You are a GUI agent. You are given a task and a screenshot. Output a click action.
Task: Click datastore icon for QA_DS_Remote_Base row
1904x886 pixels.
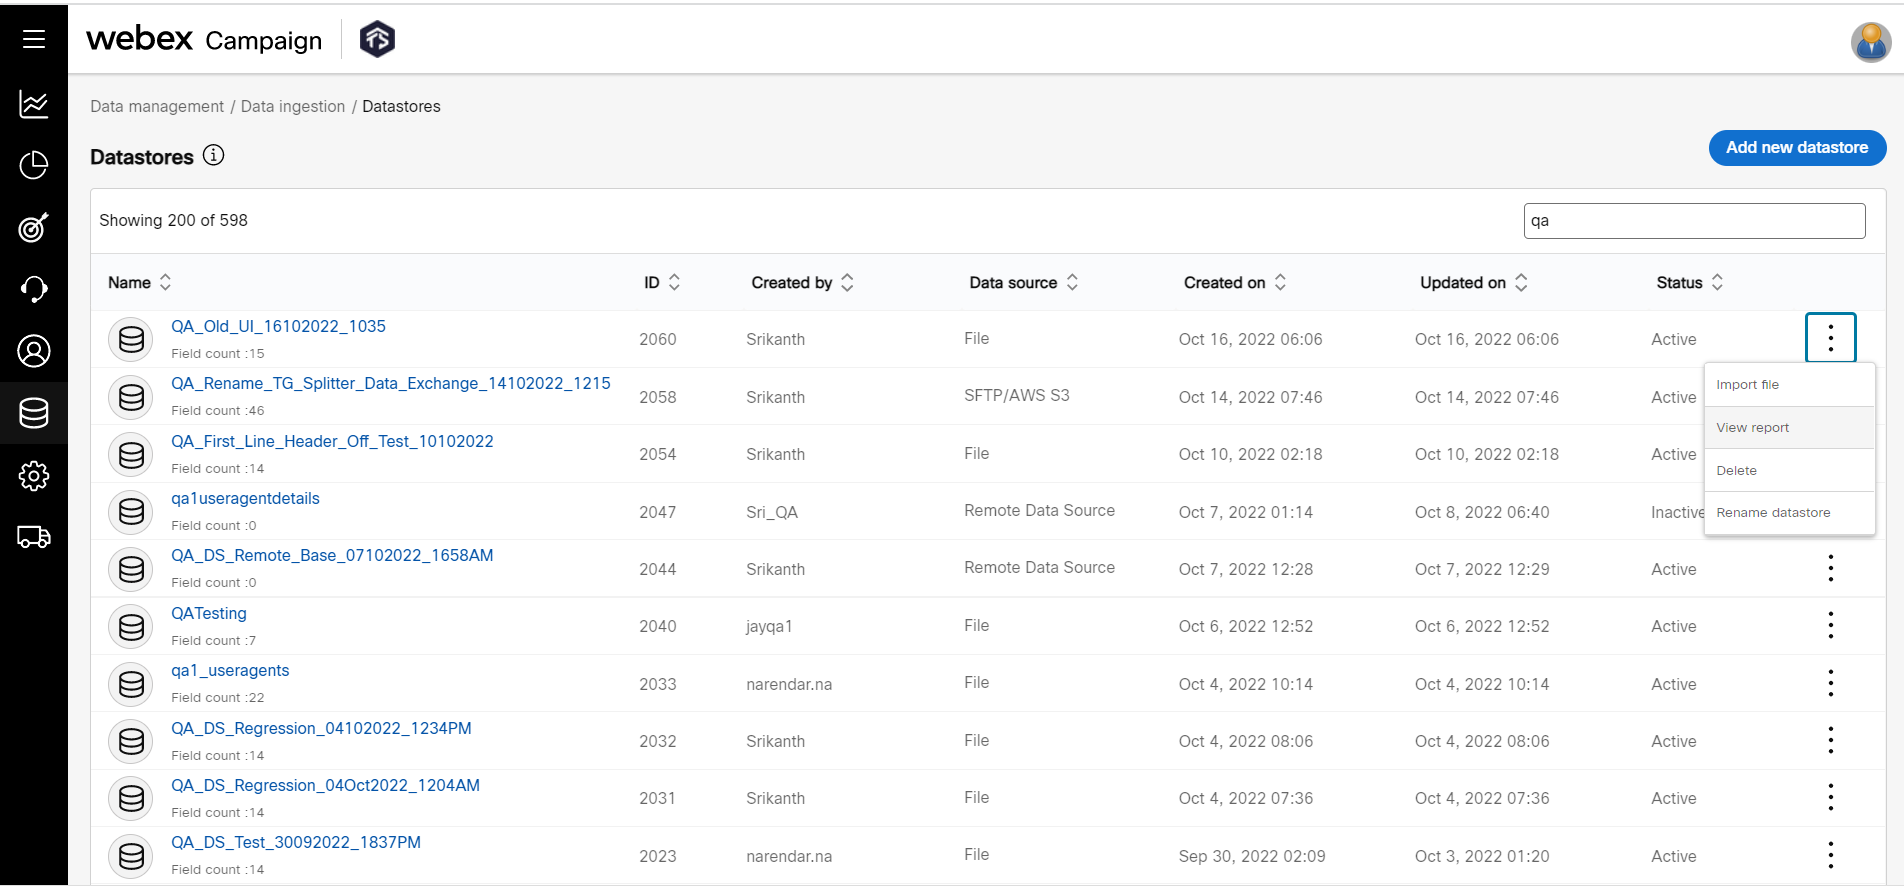[x=131, y=569]
